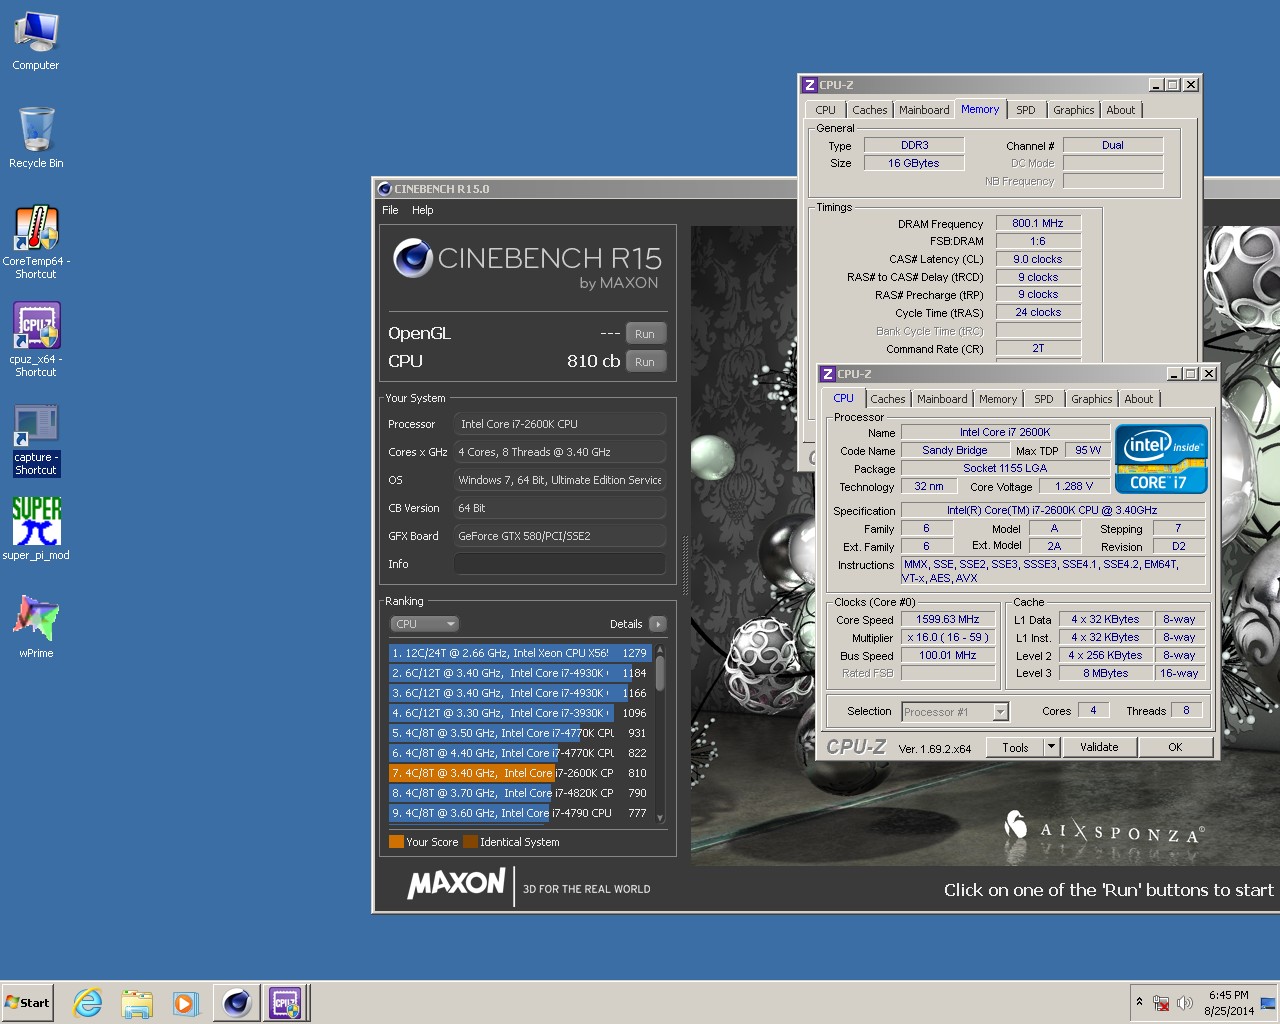Select the wPrime desktop icon
The height and width of the screenshot is (1024, 1280).
(x=36, y=626)
